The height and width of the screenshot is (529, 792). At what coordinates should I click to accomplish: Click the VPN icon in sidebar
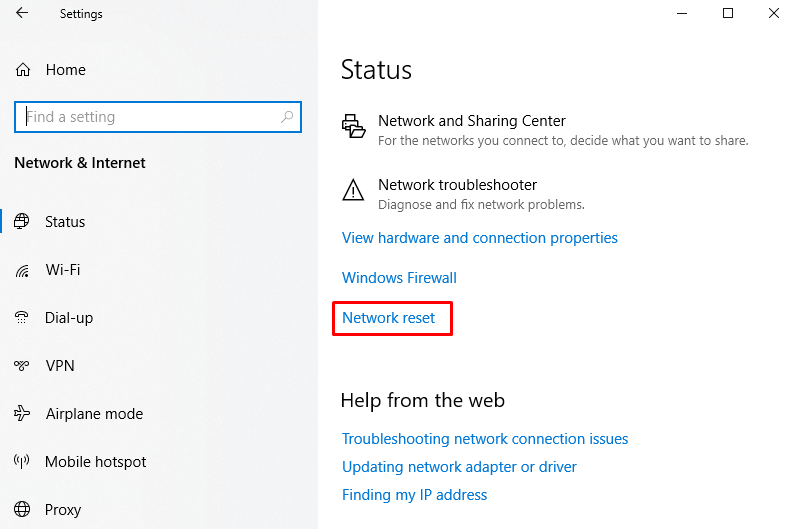22,366
